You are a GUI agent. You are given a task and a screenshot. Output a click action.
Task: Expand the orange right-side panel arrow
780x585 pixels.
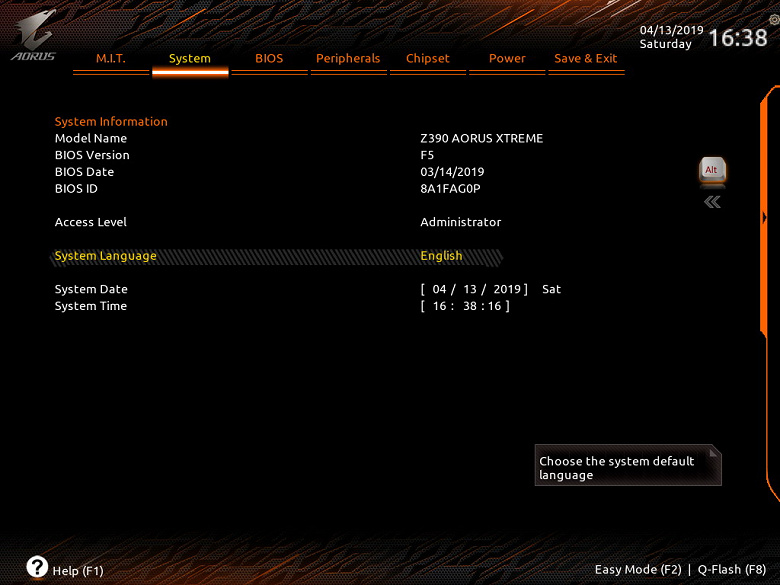[764, 217]
